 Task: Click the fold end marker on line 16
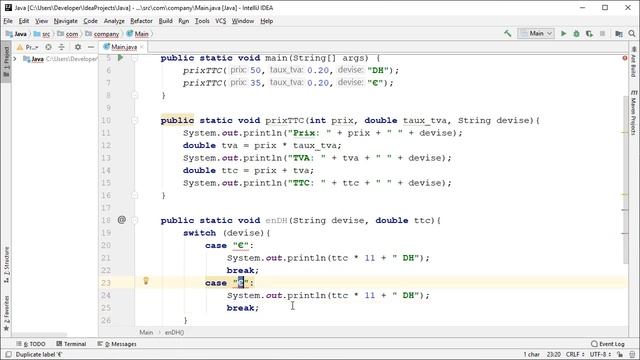135,196
